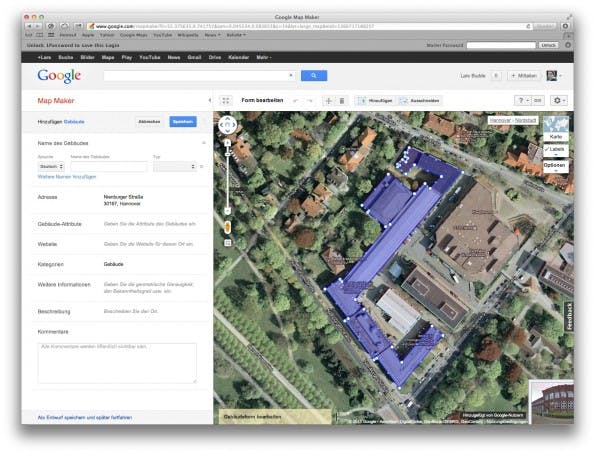Click the undo arrow in the toolbar
This screenshot has width=595, height=454.
pyautogui.click(x=296, y=101)
